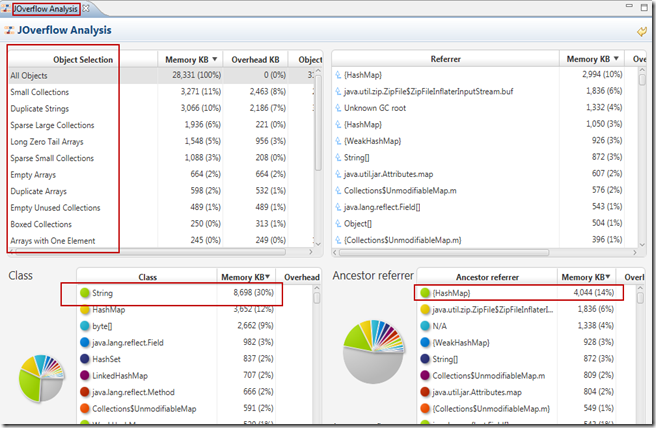Screen dimensions: 656x428
Task: Select the HashSet class row
Action: (195, 359)
